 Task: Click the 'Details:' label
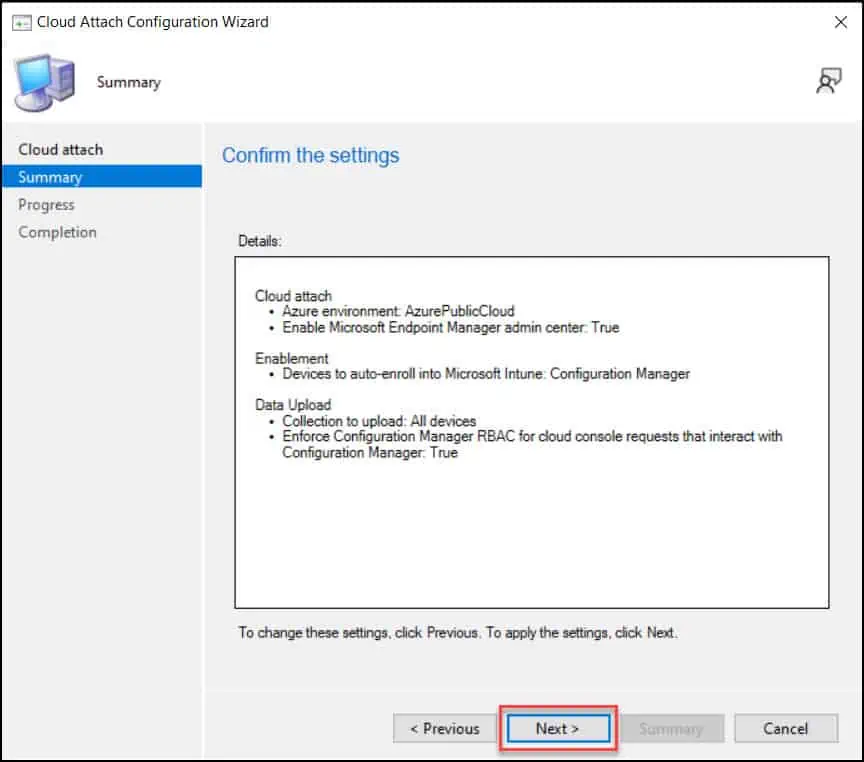260,241
